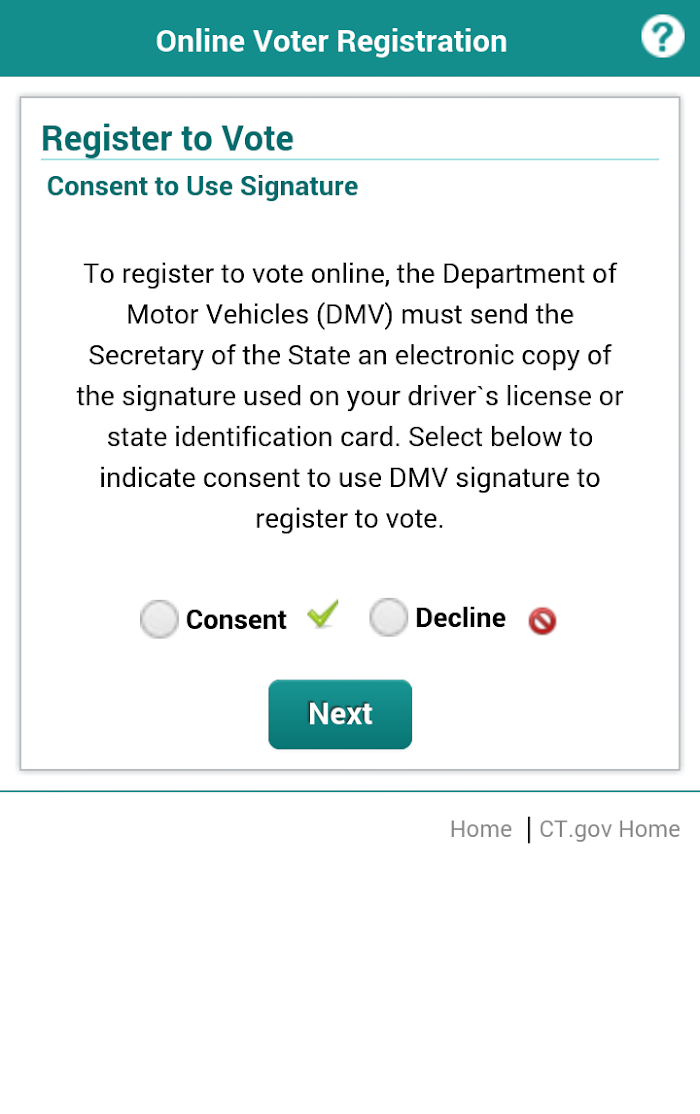Select the Consent radio button
Image resolution: width=700 pixels, height=1114 pixels.
[x=159, y=619]
